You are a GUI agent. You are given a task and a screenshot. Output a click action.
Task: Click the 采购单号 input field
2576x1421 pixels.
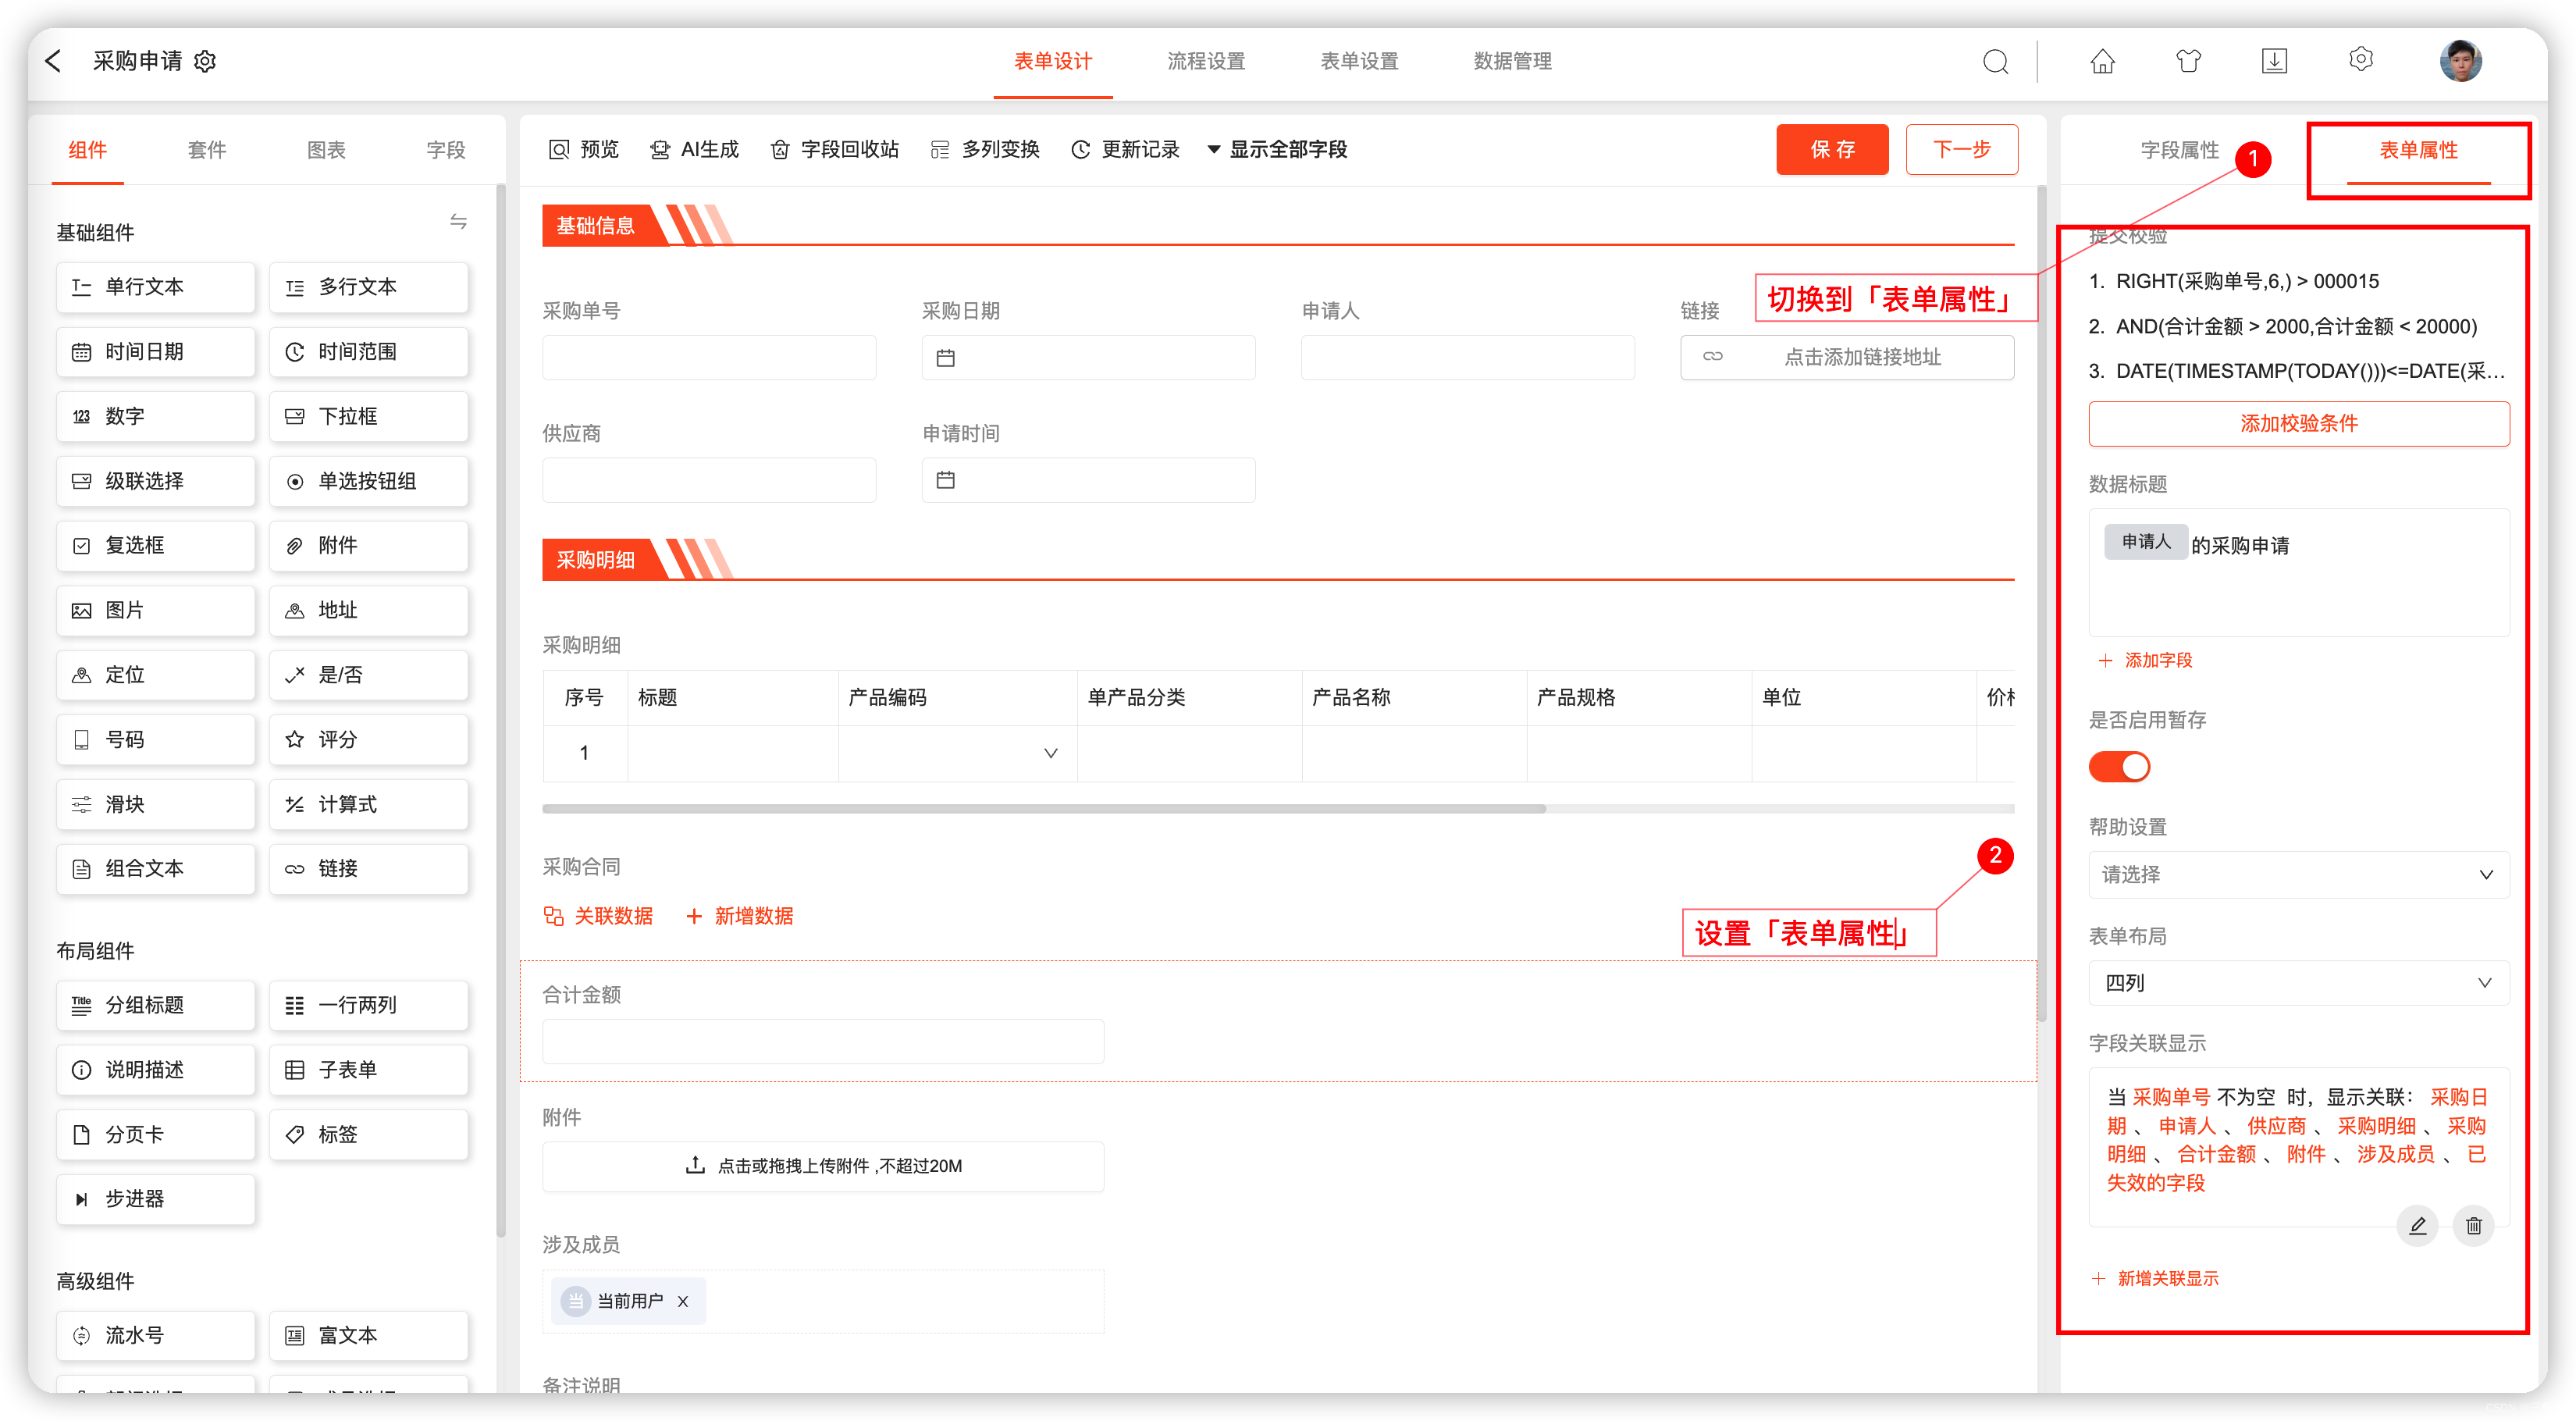click(709, 358)
